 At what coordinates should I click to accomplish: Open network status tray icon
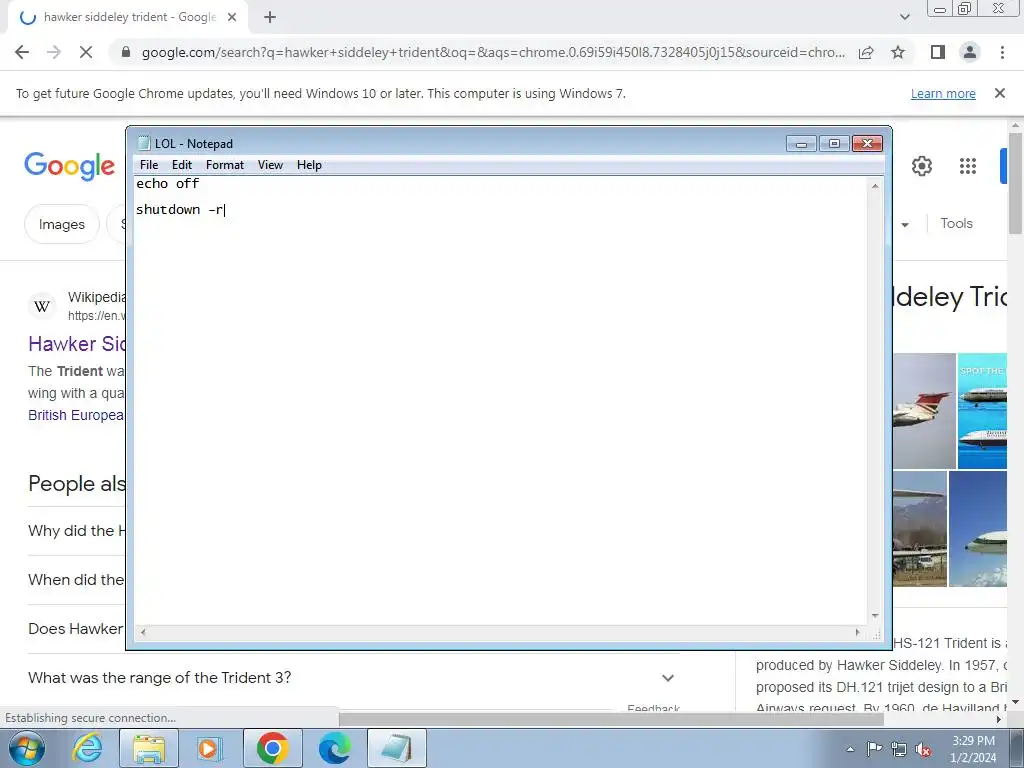(899, 749)
